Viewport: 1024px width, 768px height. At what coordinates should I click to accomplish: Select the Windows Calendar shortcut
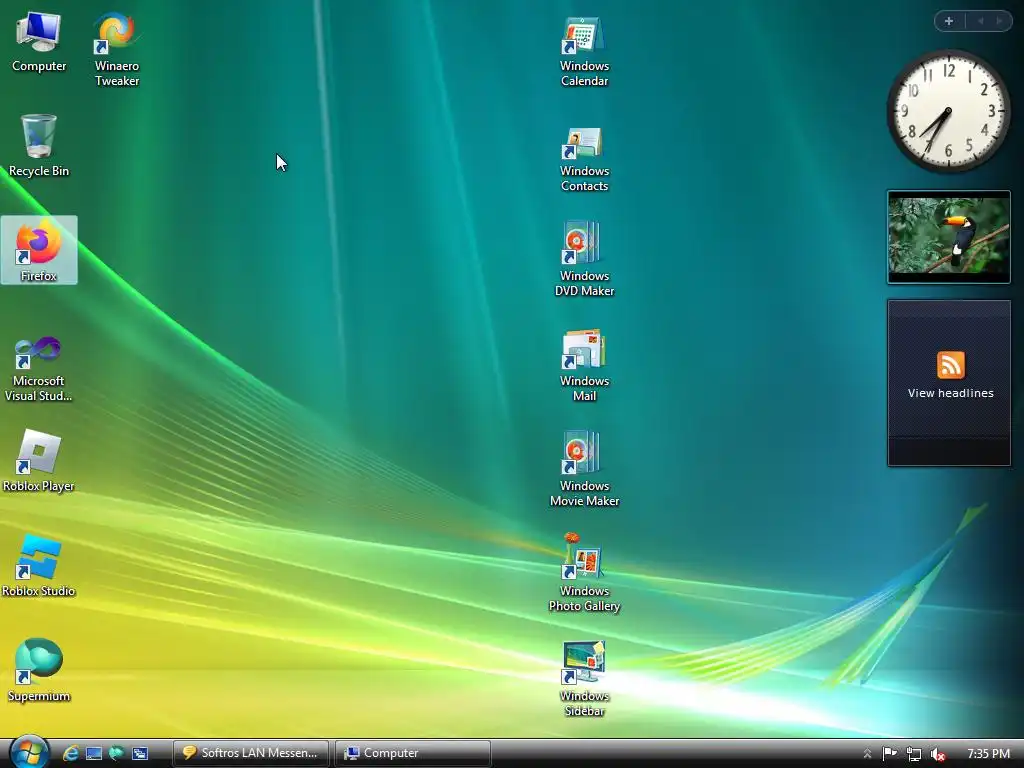(584, 52)
